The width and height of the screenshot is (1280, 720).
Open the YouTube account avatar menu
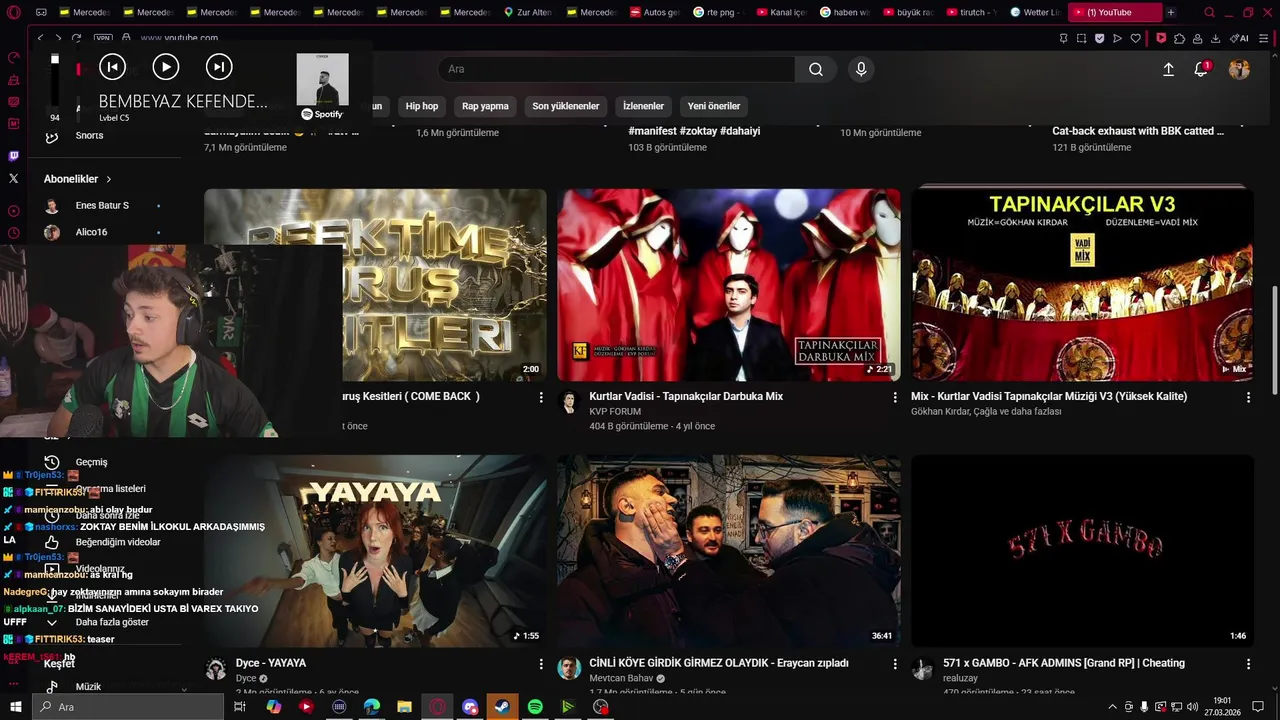[1239, 69]
